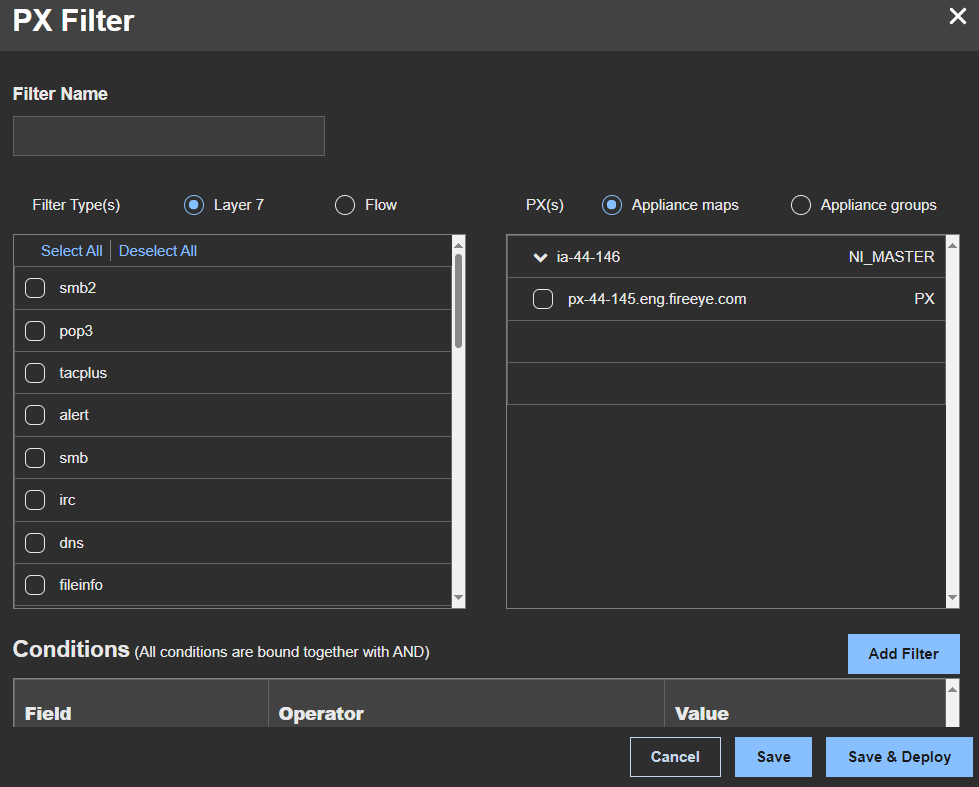
Task: Click filter type list scrollbar down arrow
Action: 458,598
